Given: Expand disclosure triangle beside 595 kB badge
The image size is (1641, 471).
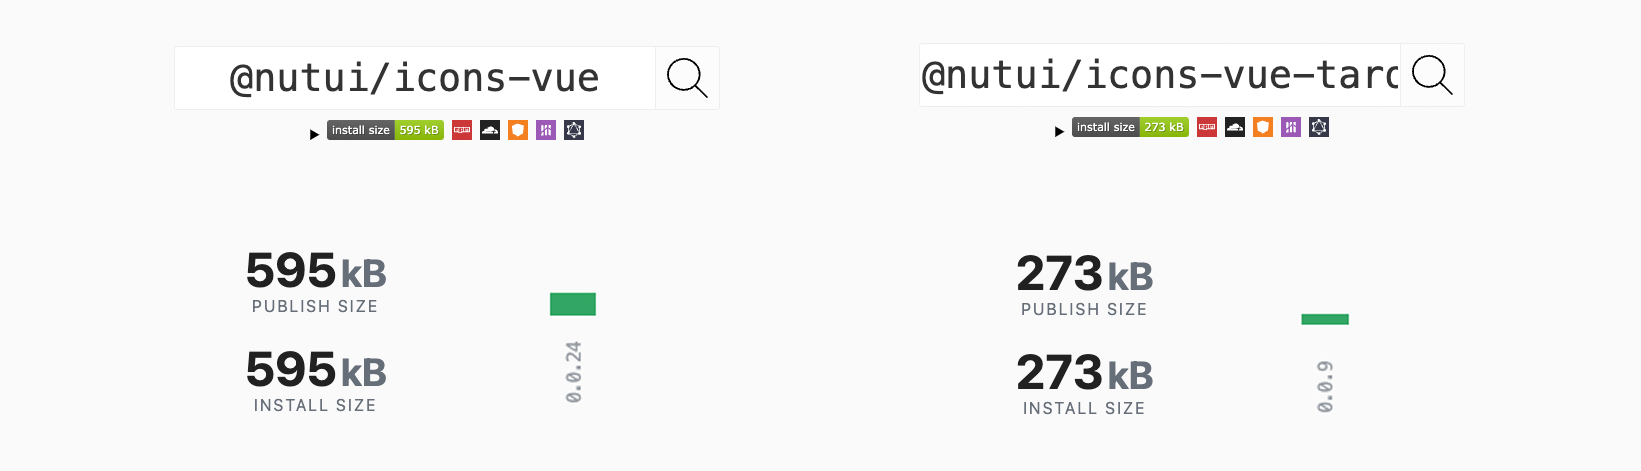Looking at the screenshot, I should pos(314,134).
